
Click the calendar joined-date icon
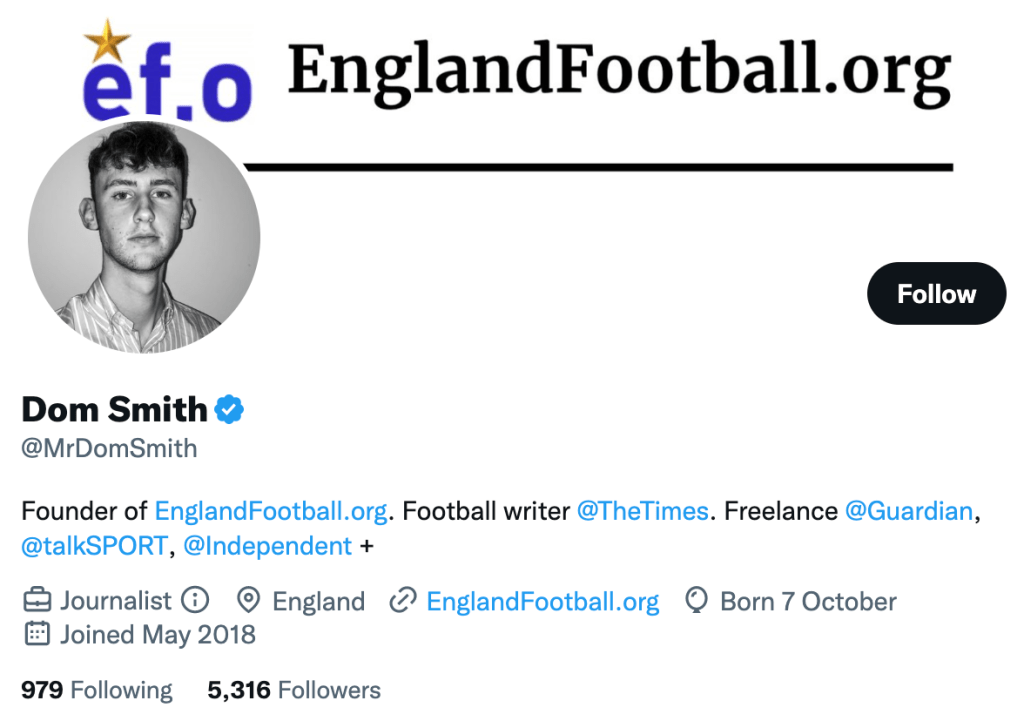[x=37, y=634]
